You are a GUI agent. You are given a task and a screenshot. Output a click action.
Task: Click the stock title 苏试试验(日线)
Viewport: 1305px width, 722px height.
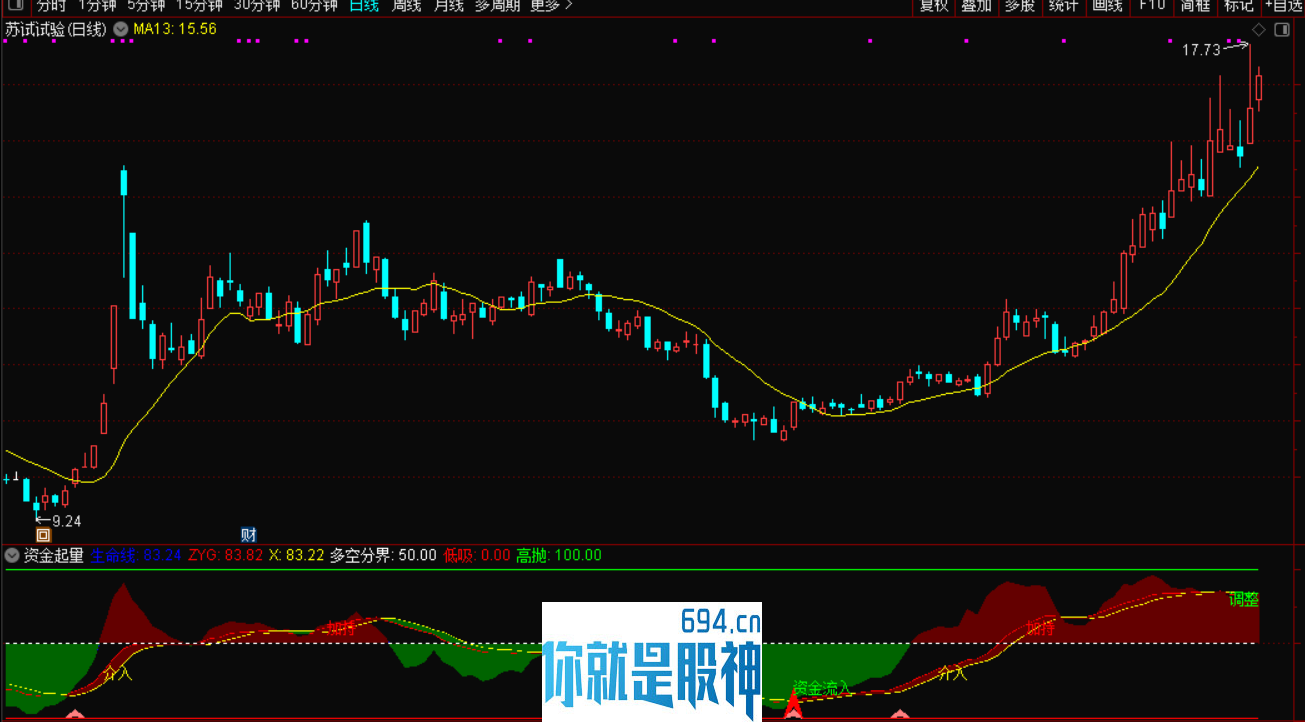point(55,29)
